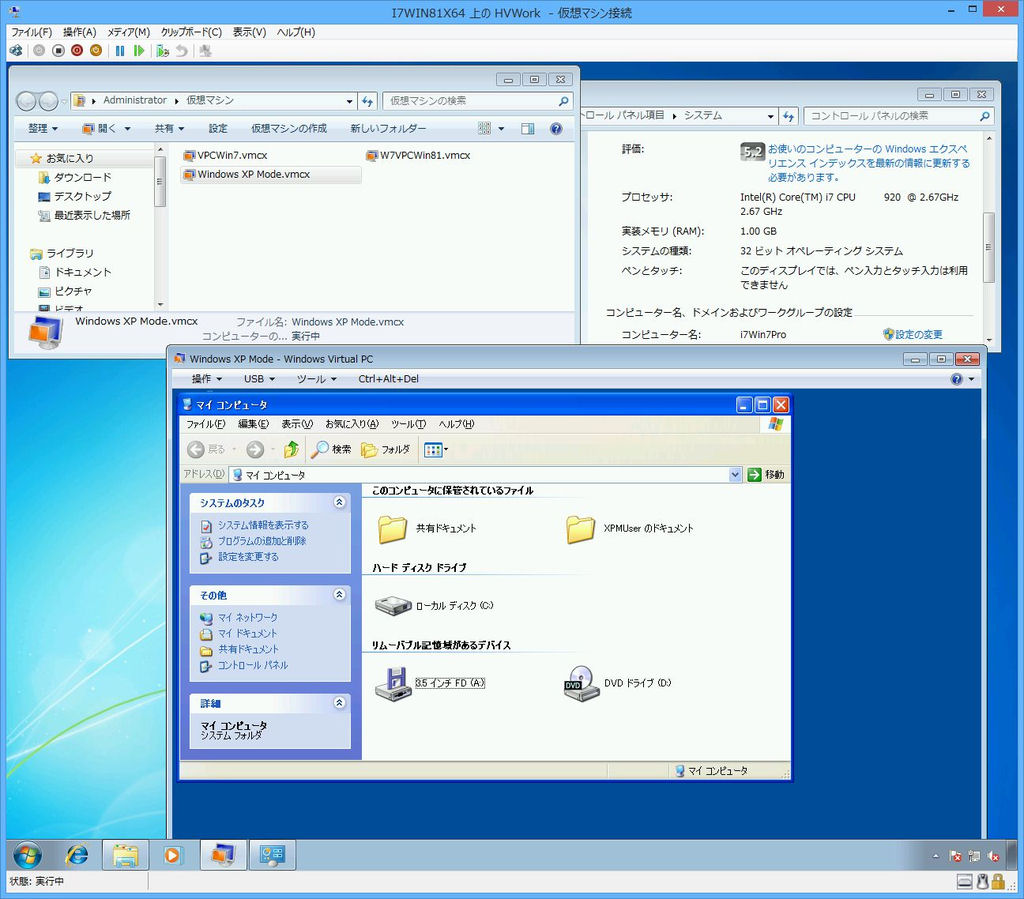Viewport: 1024px width, 899px height.
Task: Open 整理 dropdown in the 仮想マシン Explorer window
Action: tap(43, 129)
